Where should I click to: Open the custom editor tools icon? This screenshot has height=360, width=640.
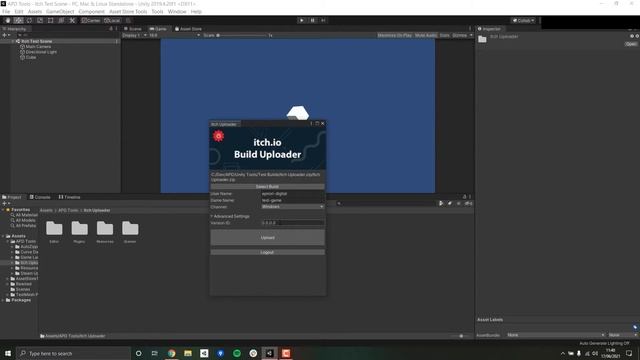(x=72, y=20)
